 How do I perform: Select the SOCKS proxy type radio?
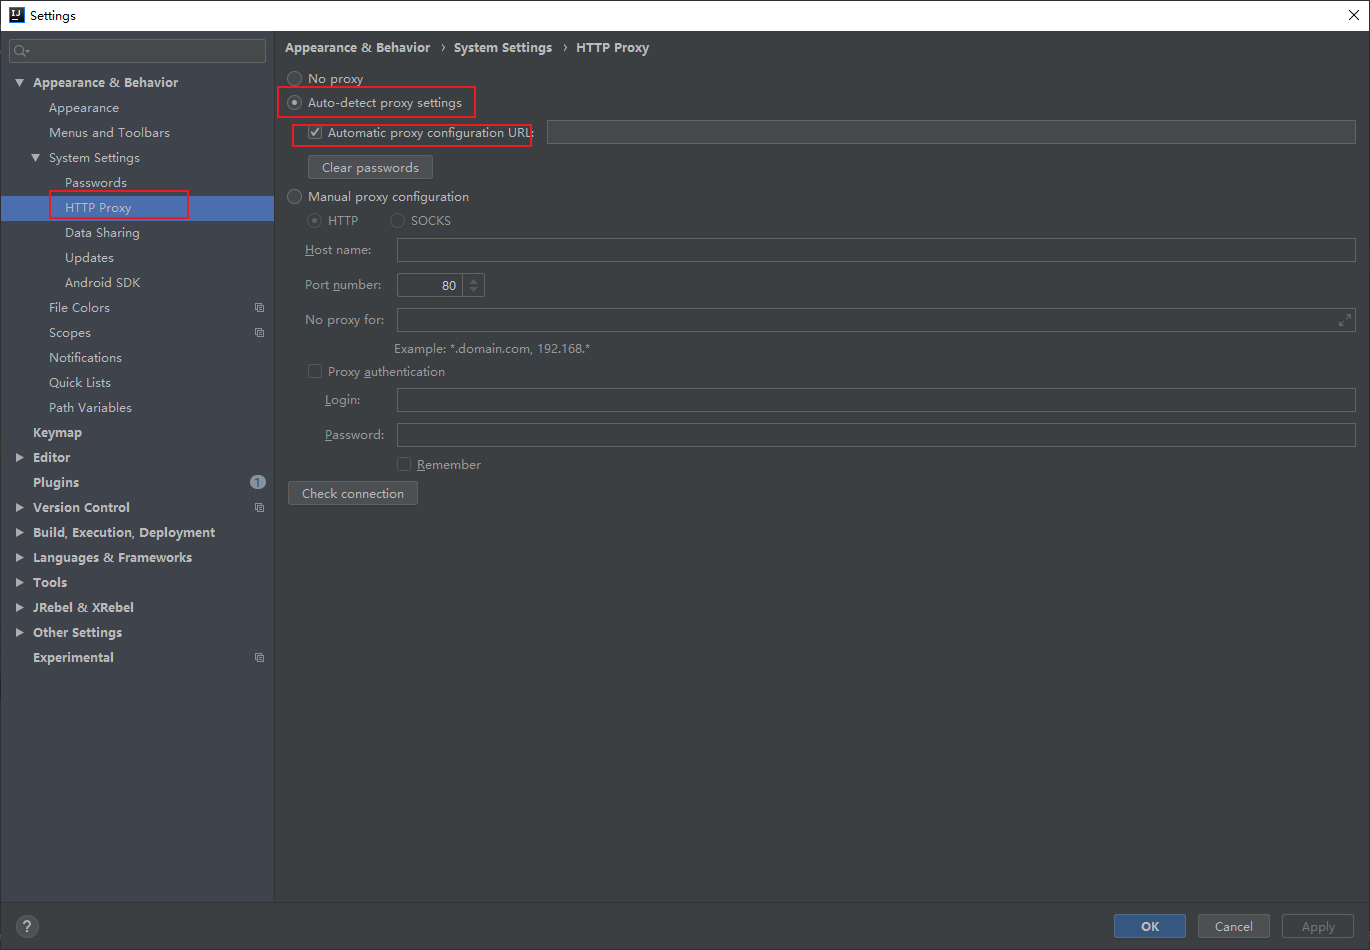click(x=397, y=220)
